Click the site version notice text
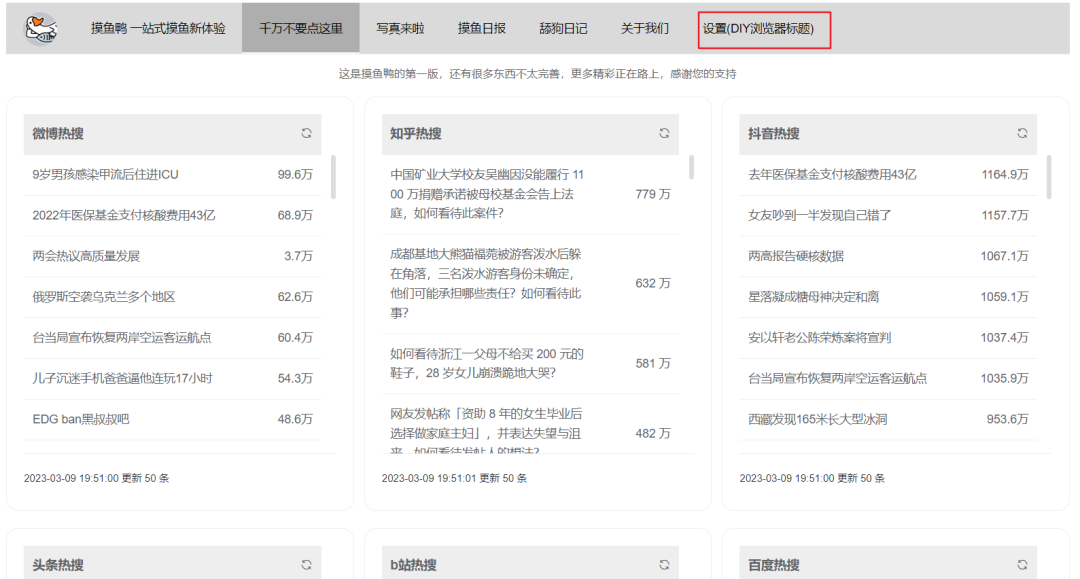The height and width of the screenshot is (579, 1080). (x=537, y=74)
